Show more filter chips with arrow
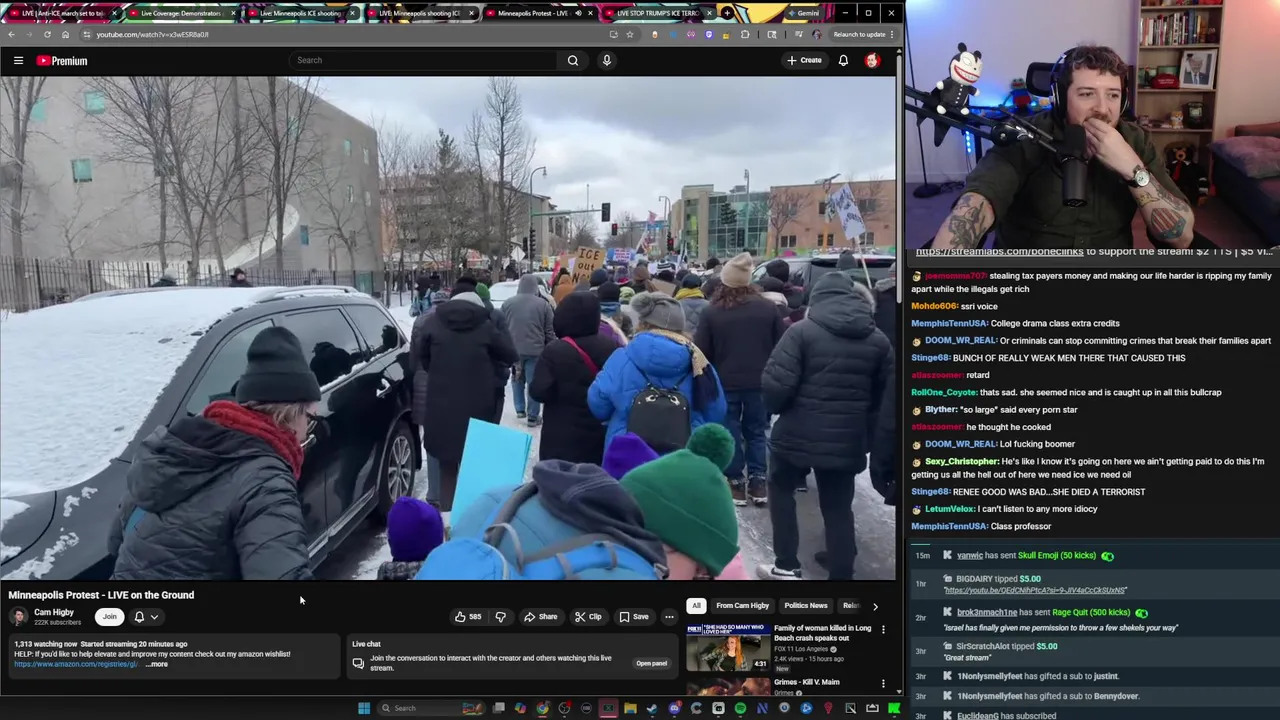Screen dimensions: 1280x720 click(x=875, y=606)
